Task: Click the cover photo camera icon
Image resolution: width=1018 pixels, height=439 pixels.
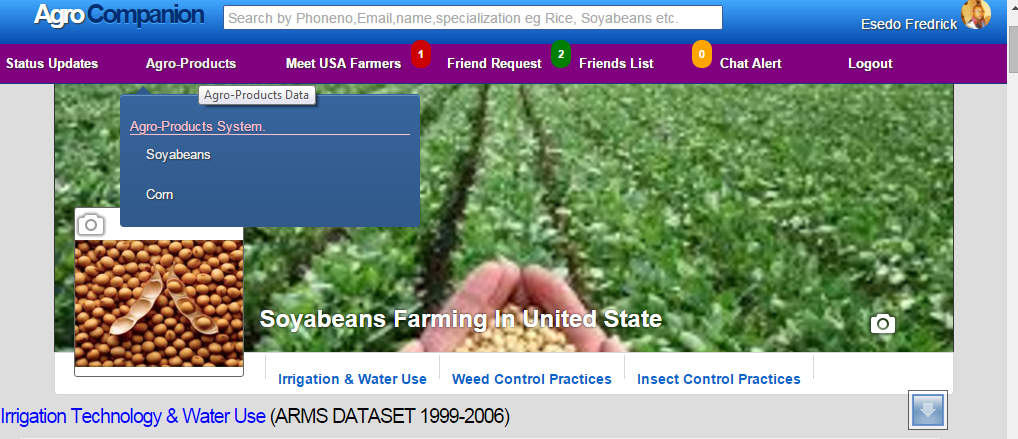Action: pyautogui.click(x=883, y=323)
